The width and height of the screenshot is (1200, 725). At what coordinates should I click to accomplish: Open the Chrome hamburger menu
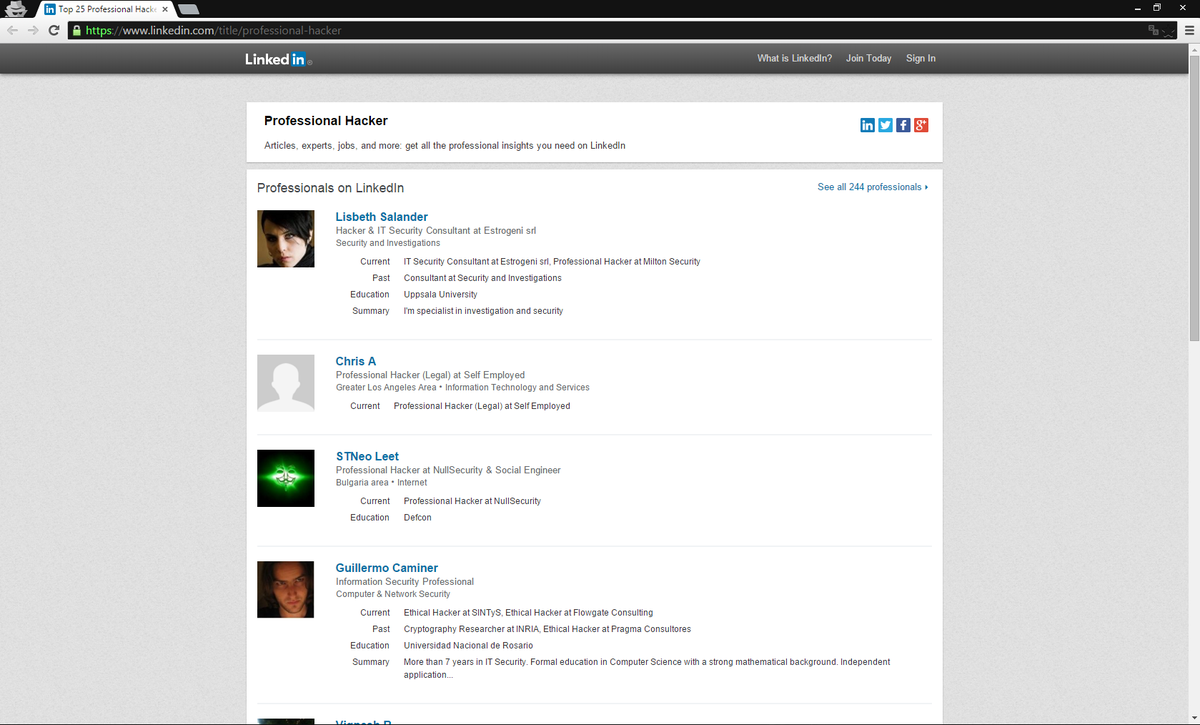(x=1189, y=30)
